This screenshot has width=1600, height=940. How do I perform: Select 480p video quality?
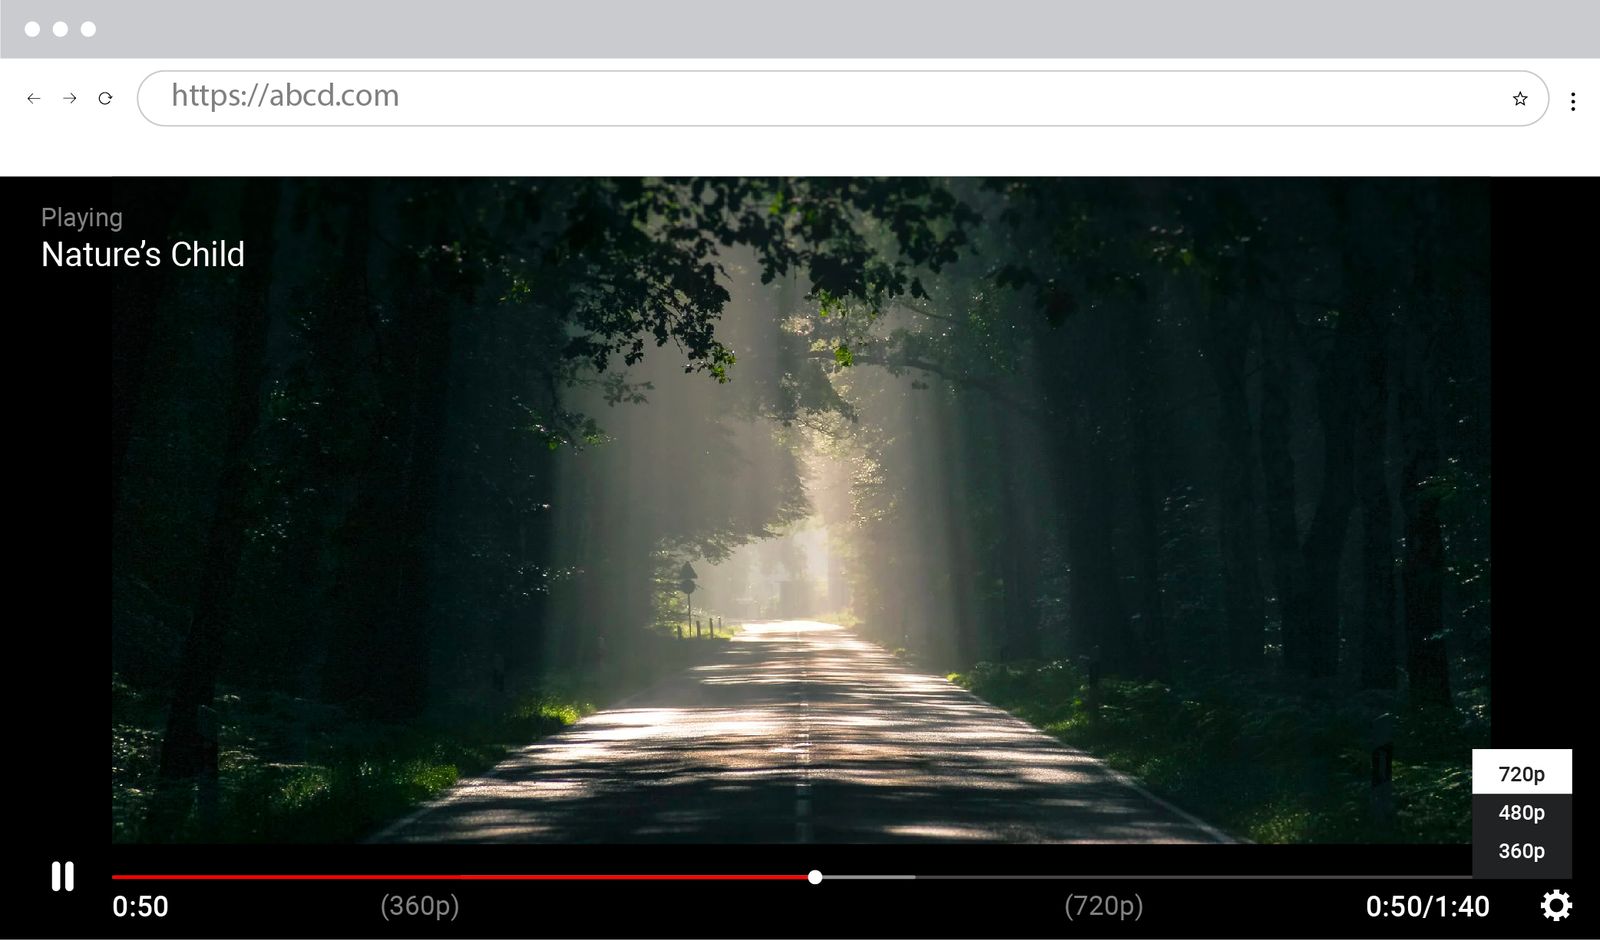click(x=1521, y=812)
